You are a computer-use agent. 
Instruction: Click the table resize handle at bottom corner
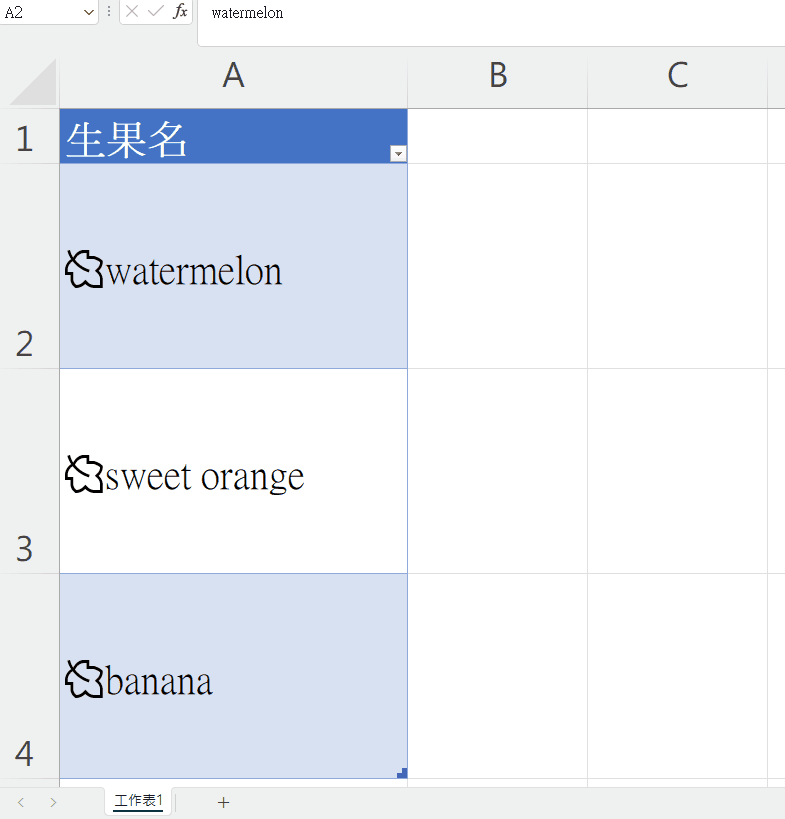[x=402, y=773]
